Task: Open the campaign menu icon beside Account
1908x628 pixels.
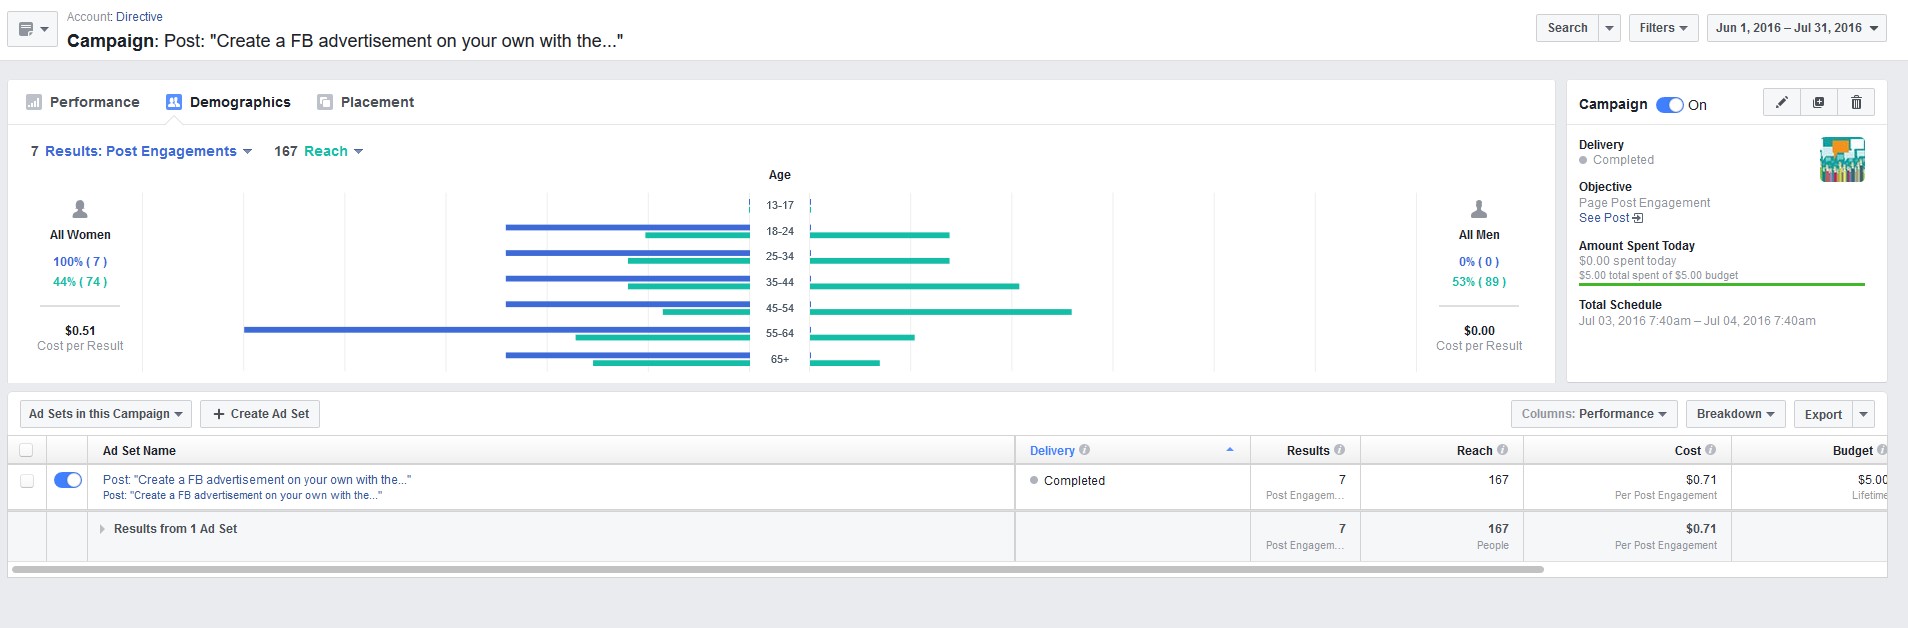Action: [32, 29]
